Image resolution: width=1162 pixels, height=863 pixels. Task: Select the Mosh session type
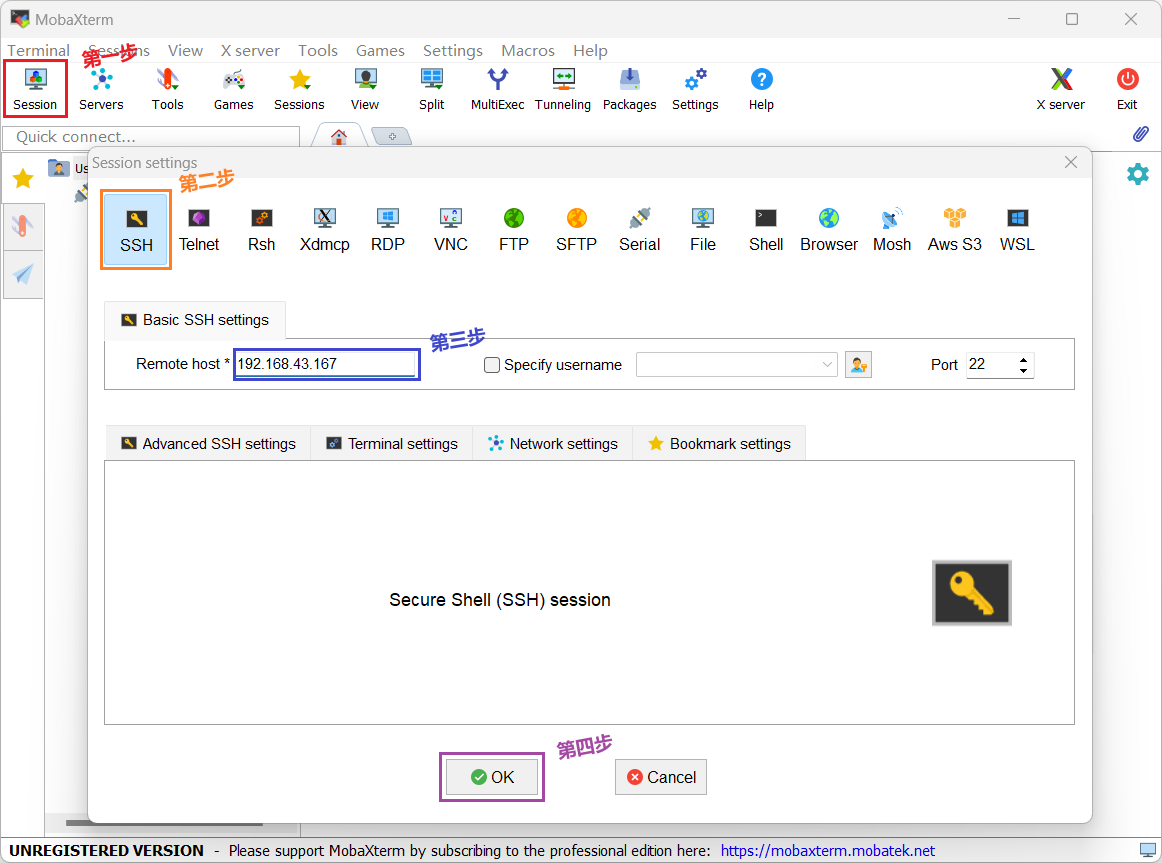click(x=892, y=230)
